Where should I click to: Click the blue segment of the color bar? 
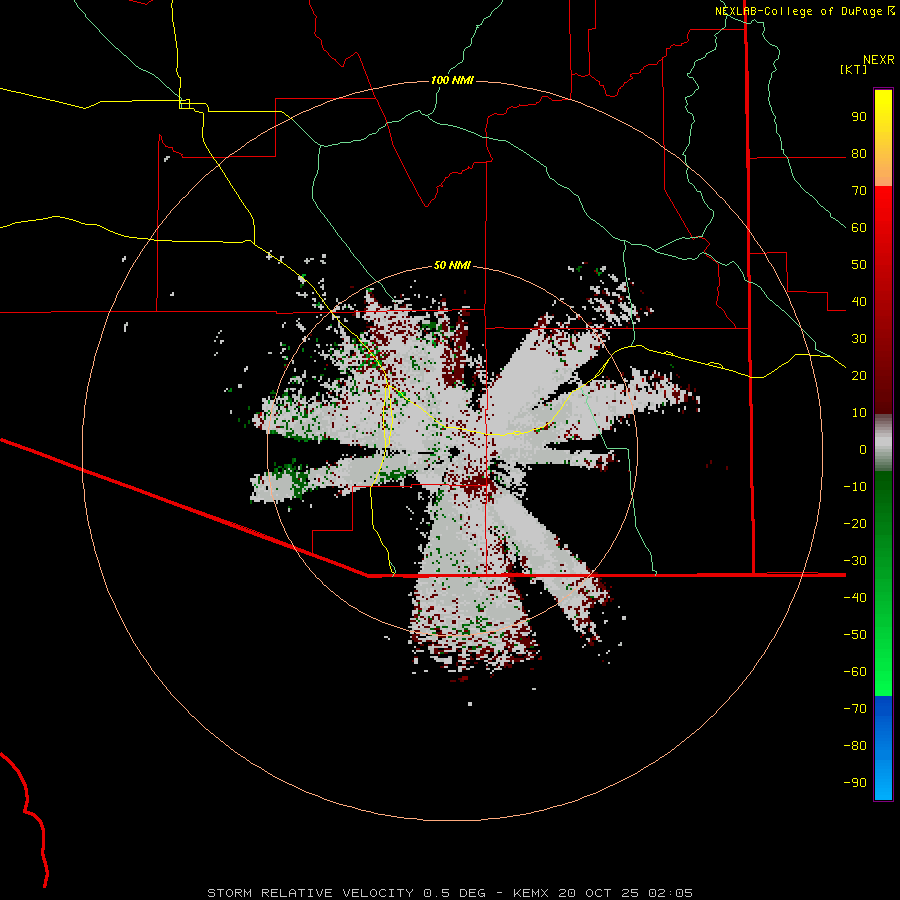click(883, 748)
